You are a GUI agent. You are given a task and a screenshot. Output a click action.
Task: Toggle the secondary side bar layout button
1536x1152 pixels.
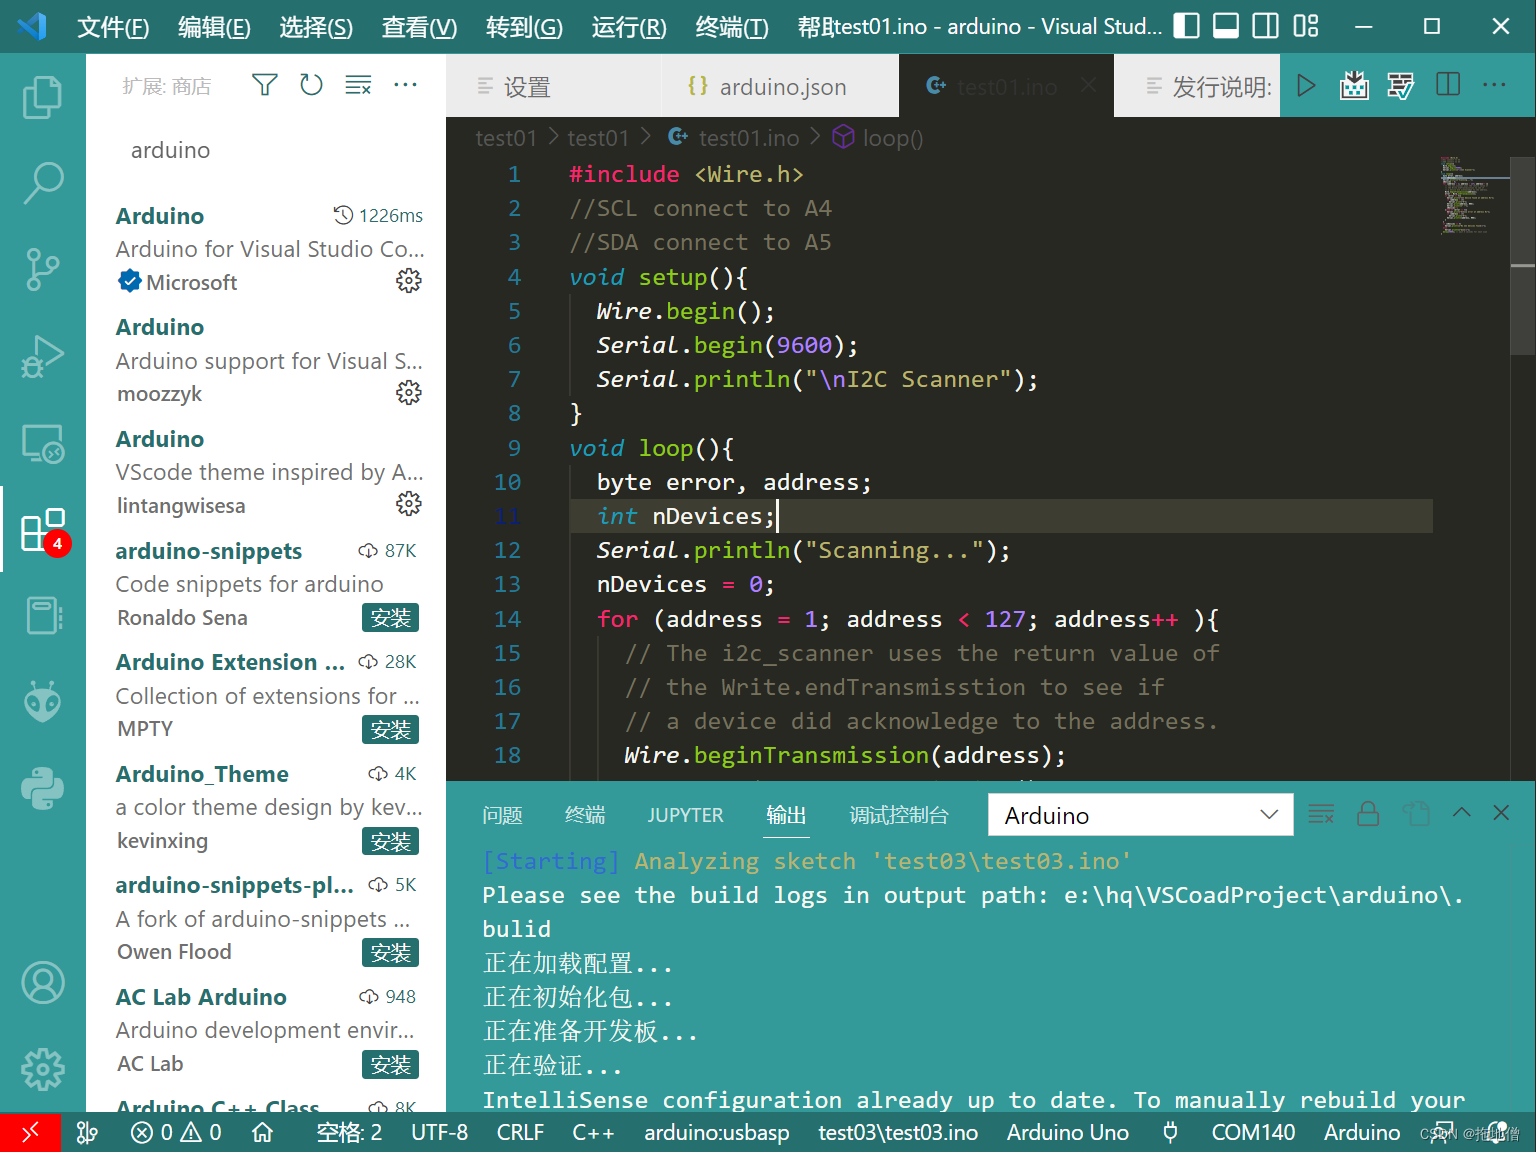pos(1266,26)
